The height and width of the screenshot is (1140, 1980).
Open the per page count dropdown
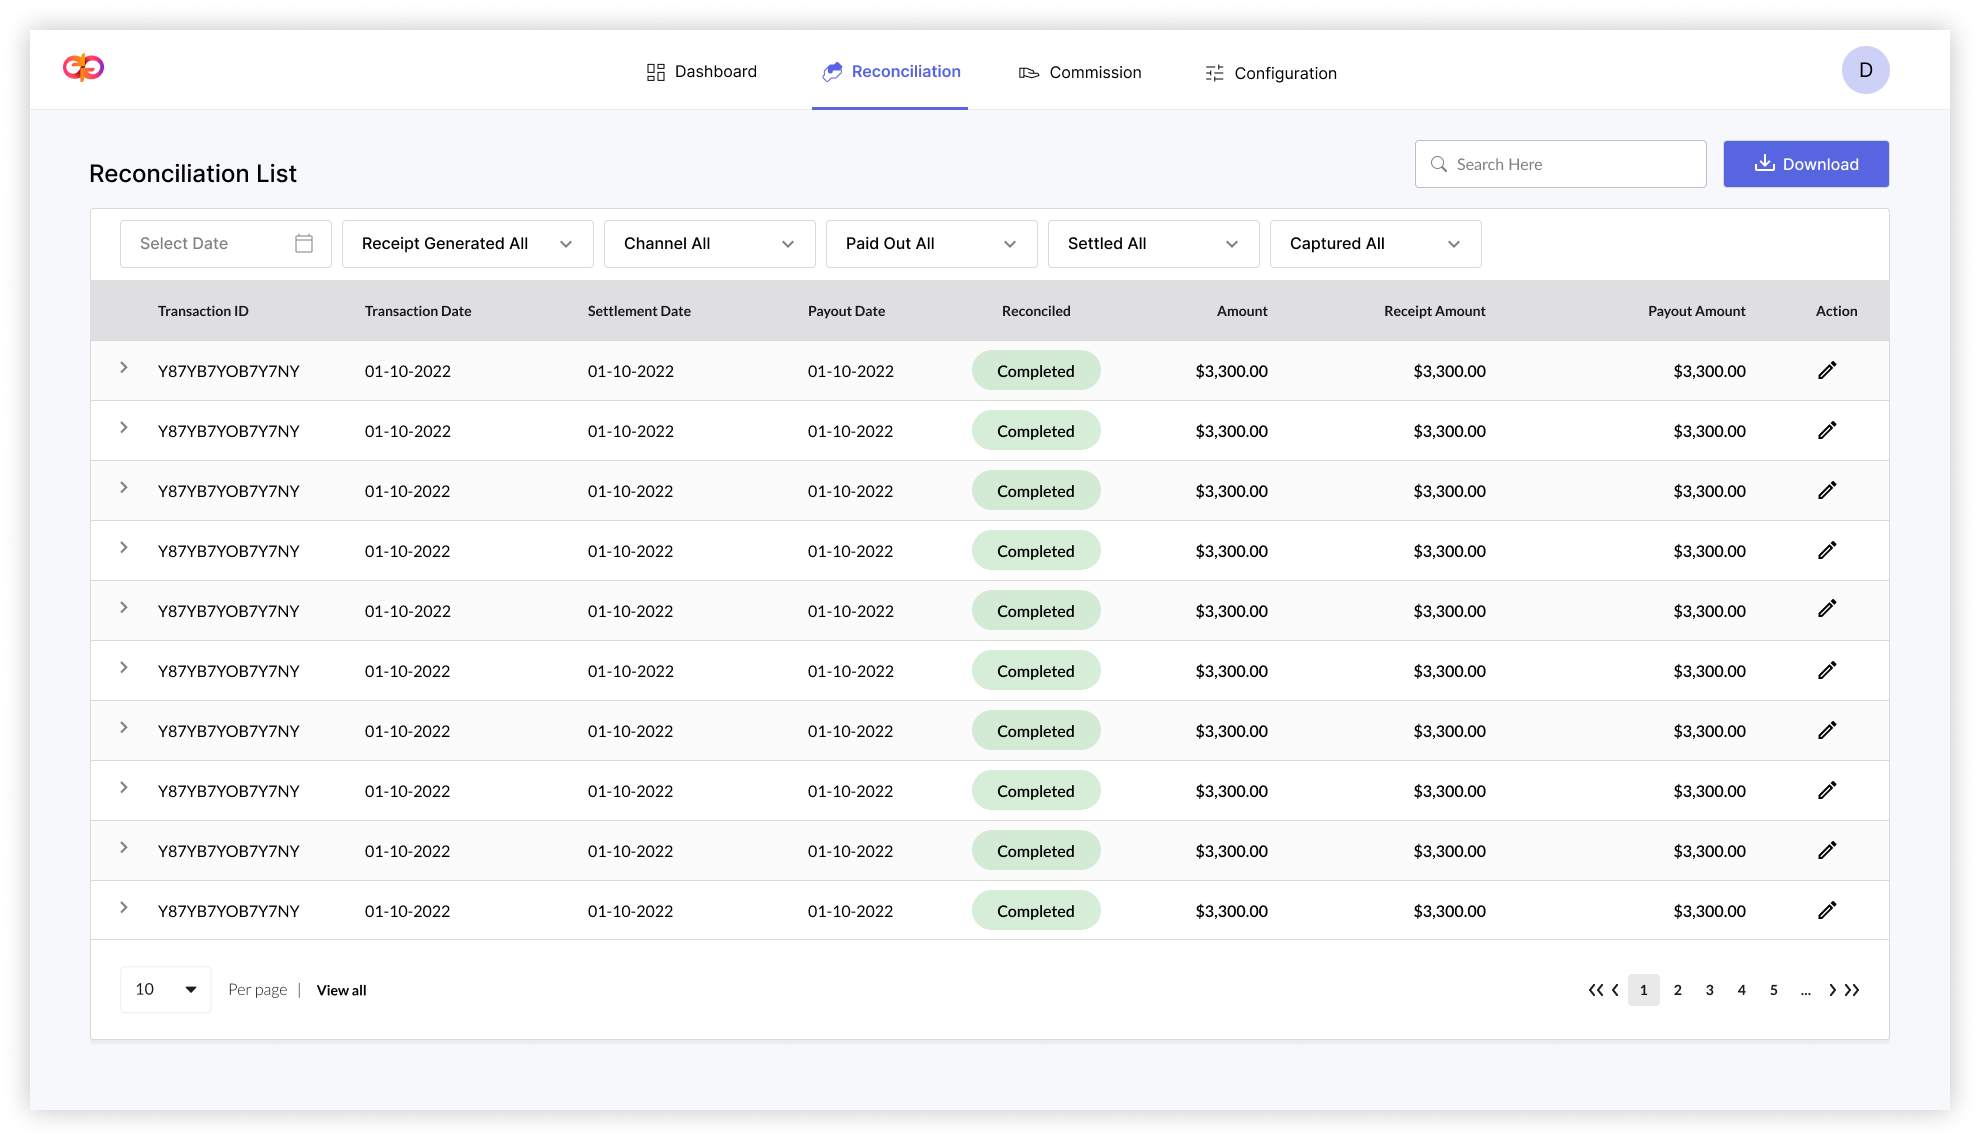click(166, 990)
